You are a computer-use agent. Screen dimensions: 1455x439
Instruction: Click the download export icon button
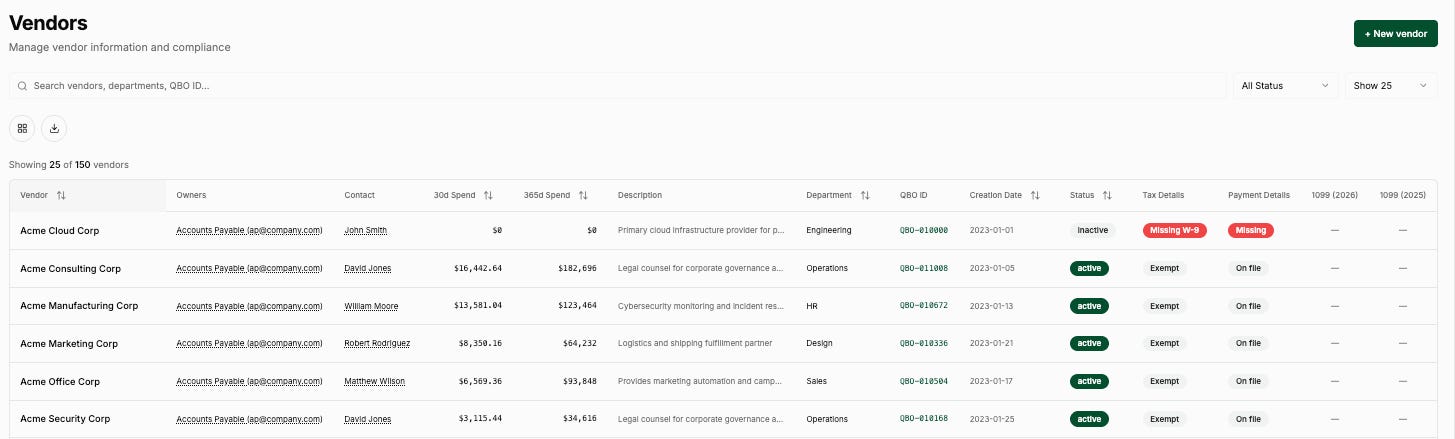click(x=54, y=128)
